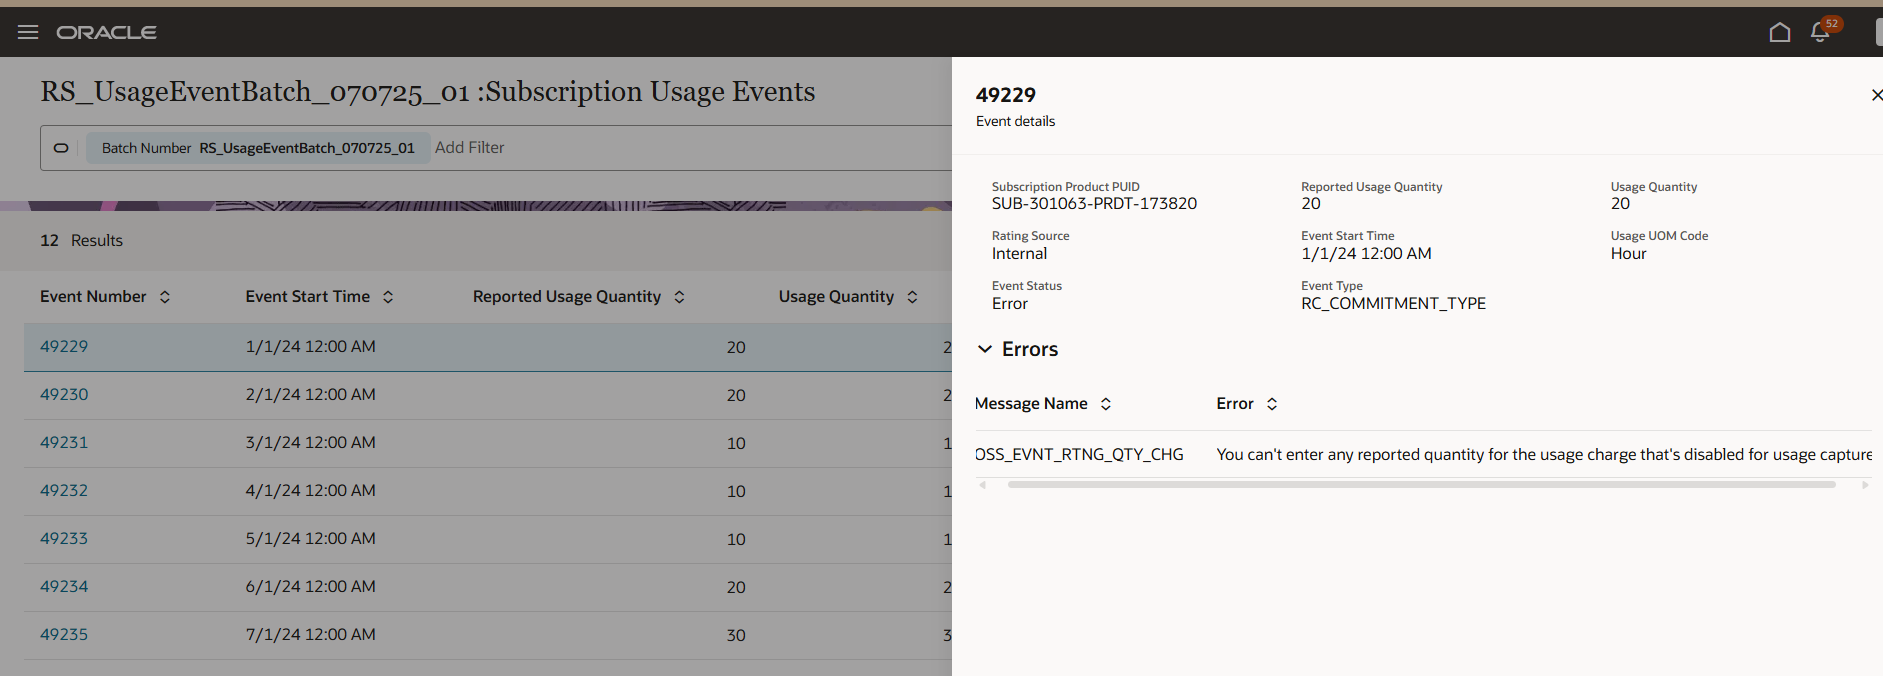The height and width of the screenshot is (676, 1883).
Task: Click the Event Status value Error
Action: (1010, 304)
